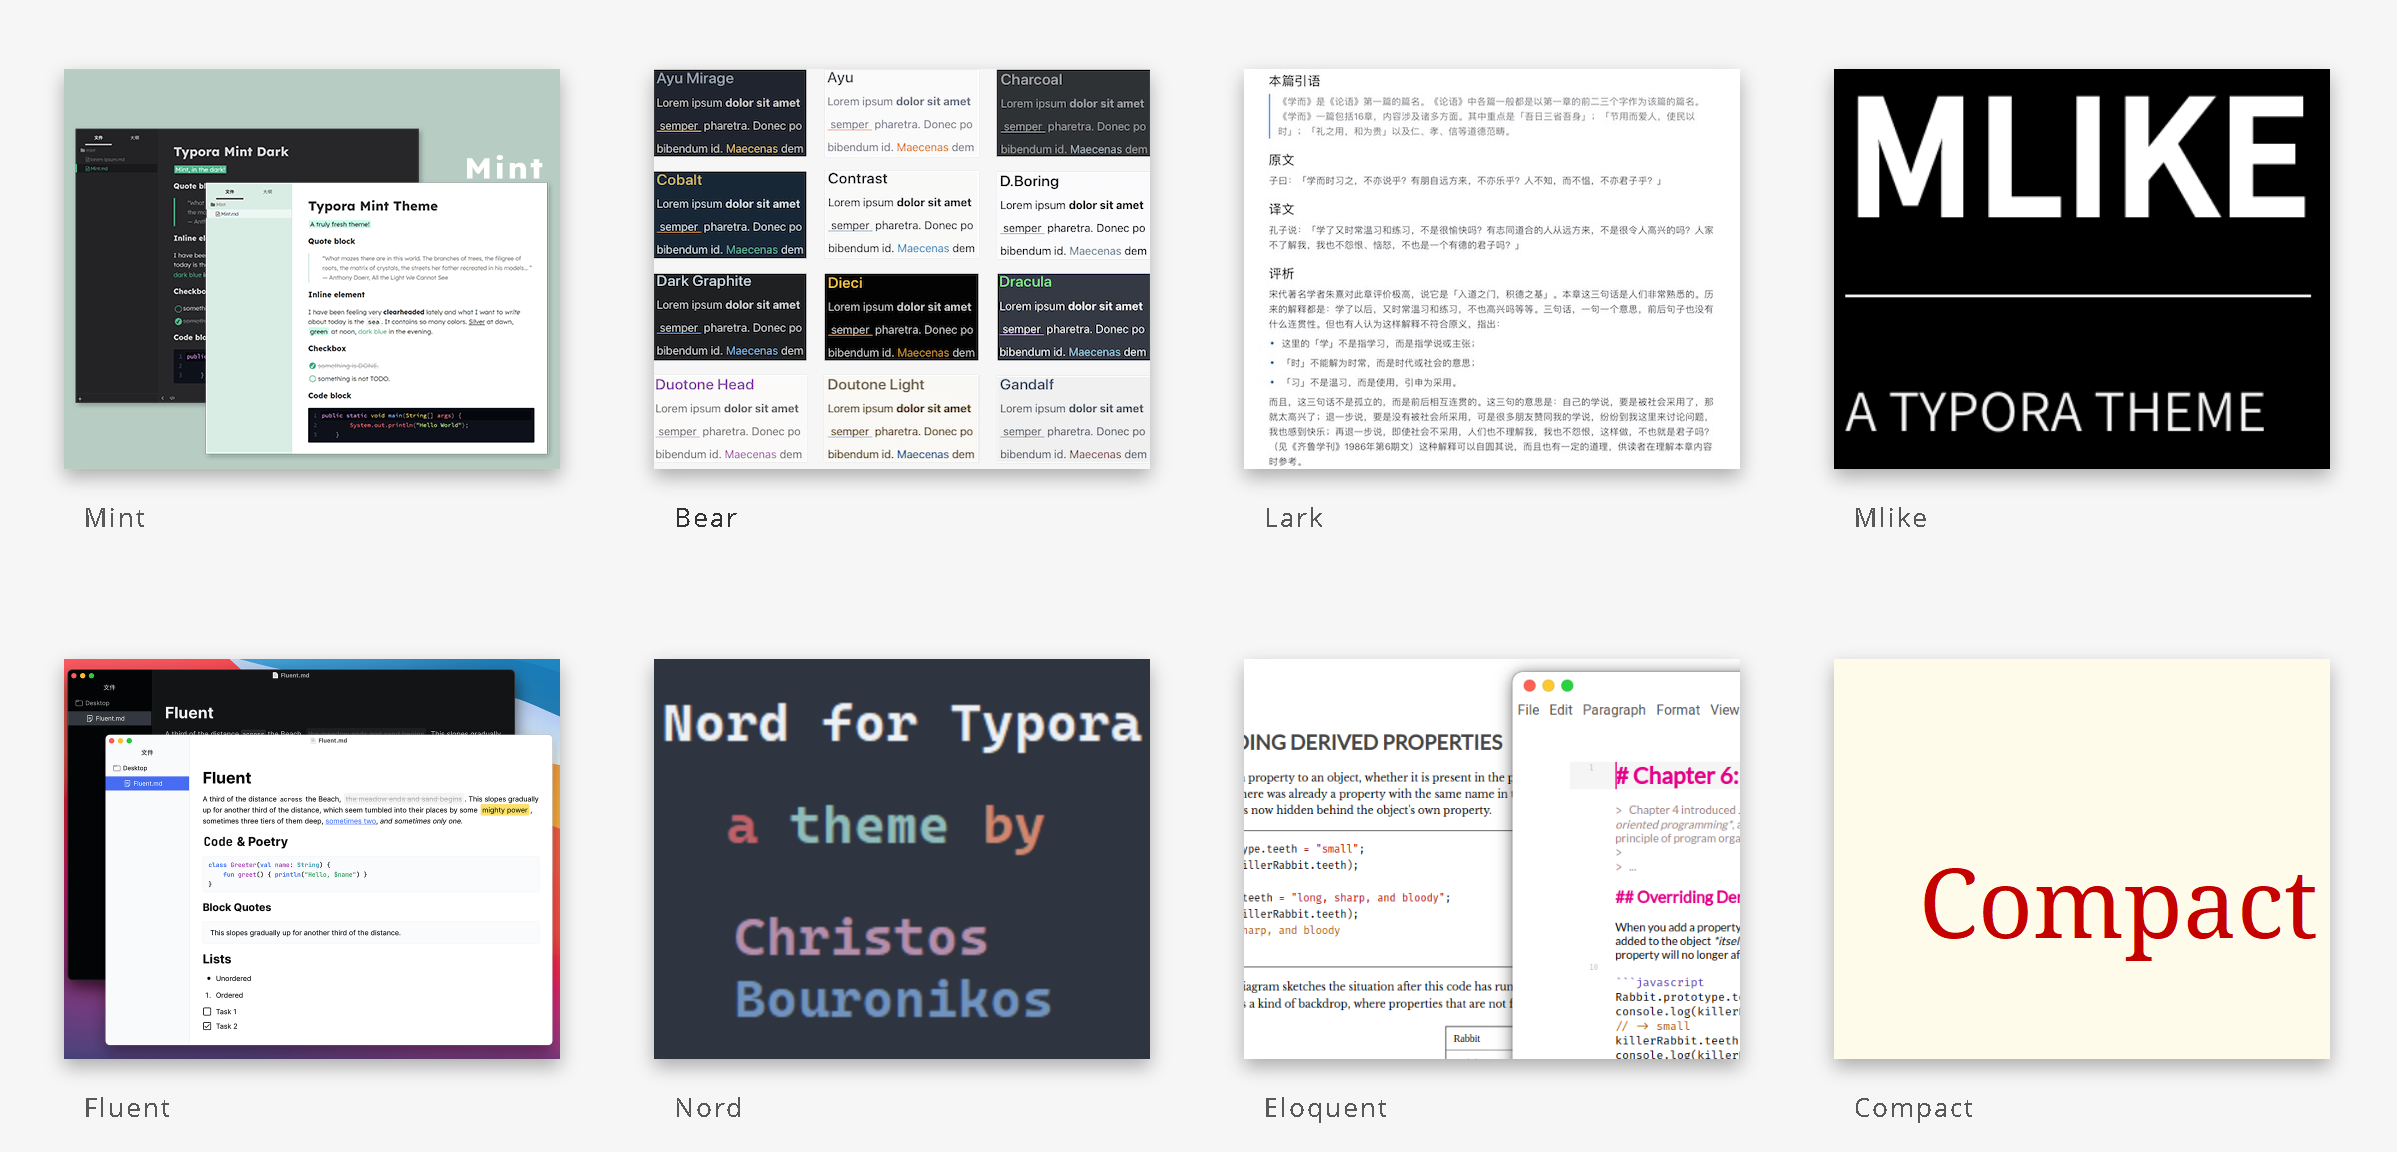Click the Compact theme title link

(x=1913, y=1108)
